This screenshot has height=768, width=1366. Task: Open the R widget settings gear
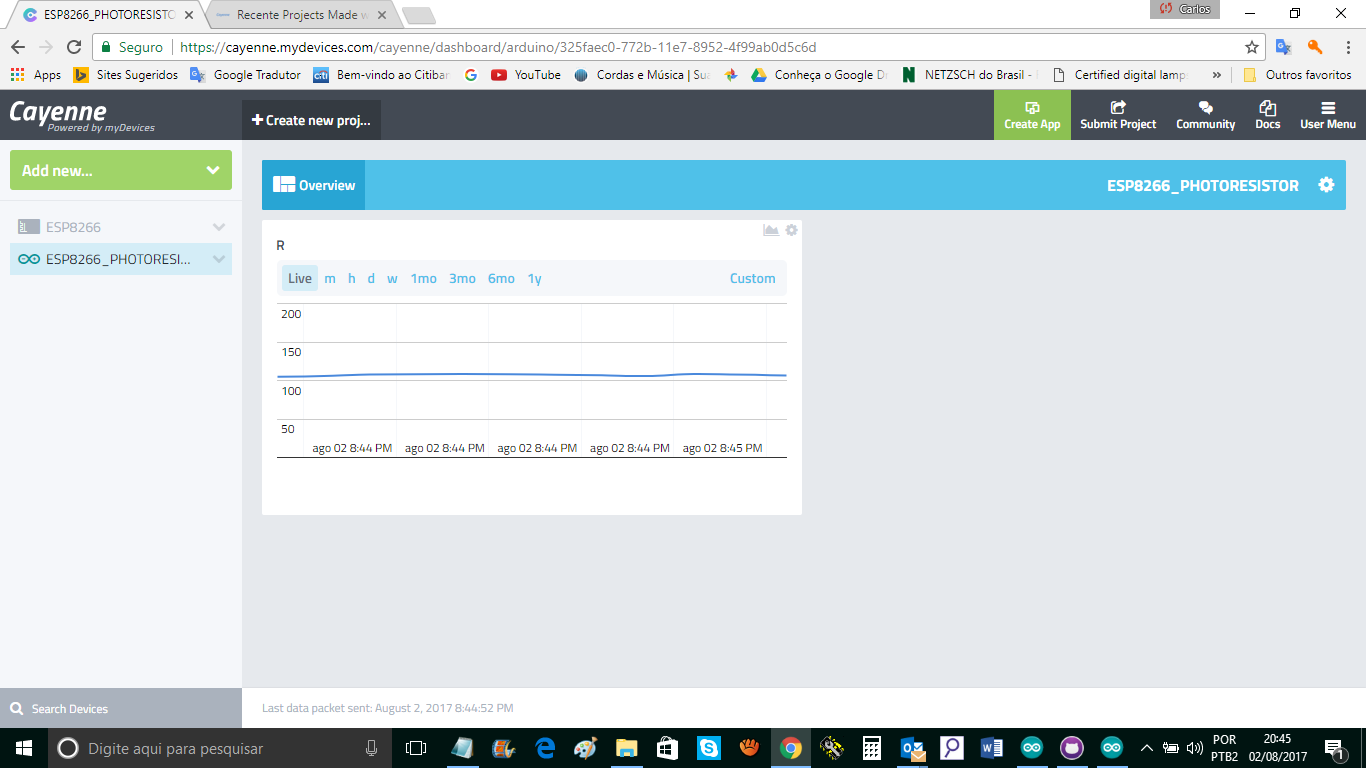click(792, 230)
